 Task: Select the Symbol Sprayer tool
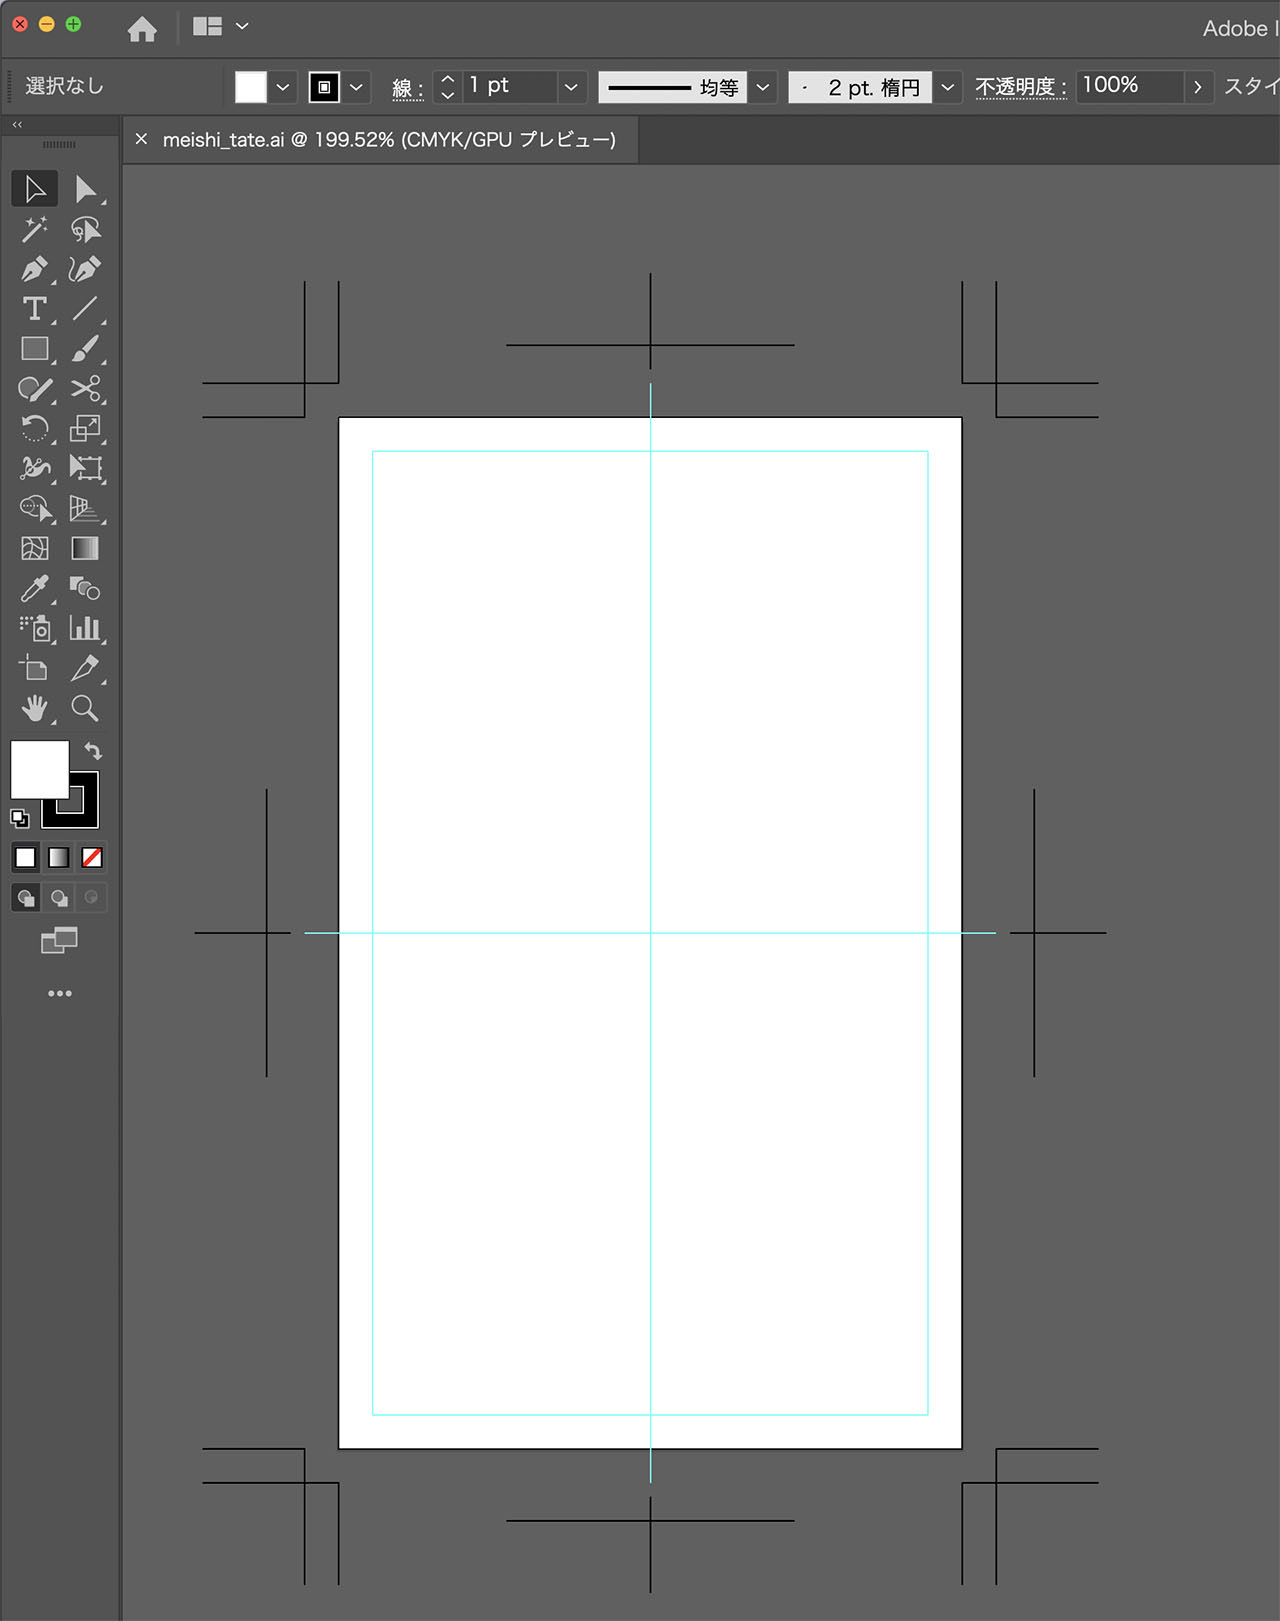click(x=35, y=628)
